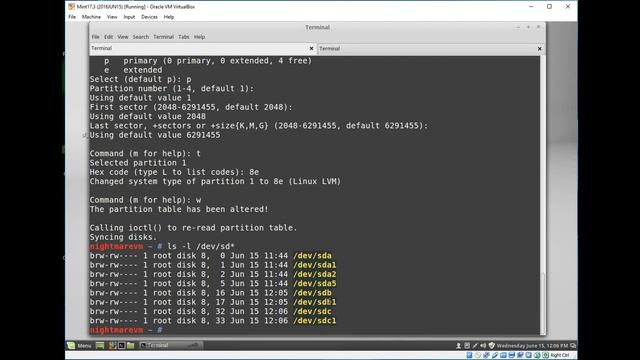
Task: Click the show desktop icon in the panel
Action: (100, 346)
